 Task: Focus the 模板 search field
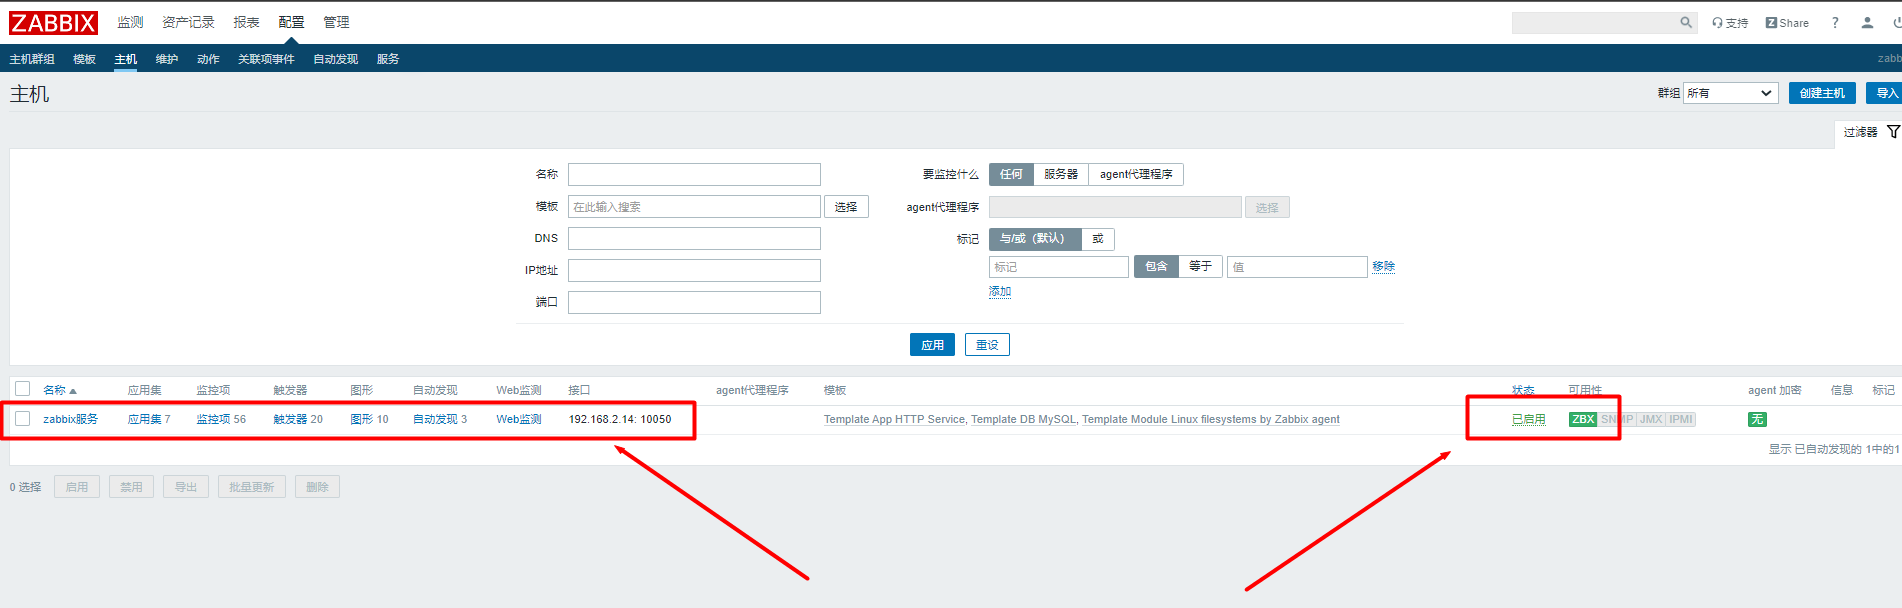694,207
